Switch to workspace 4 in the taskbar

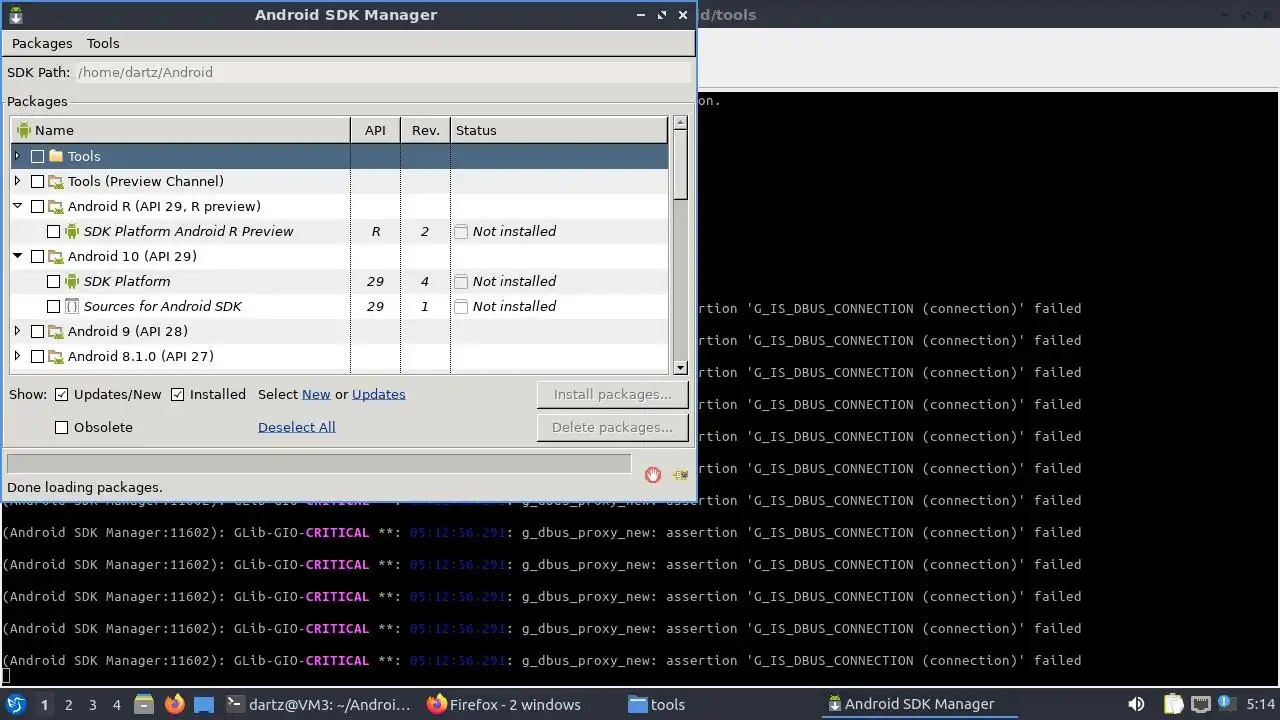[x=116, y=704]
